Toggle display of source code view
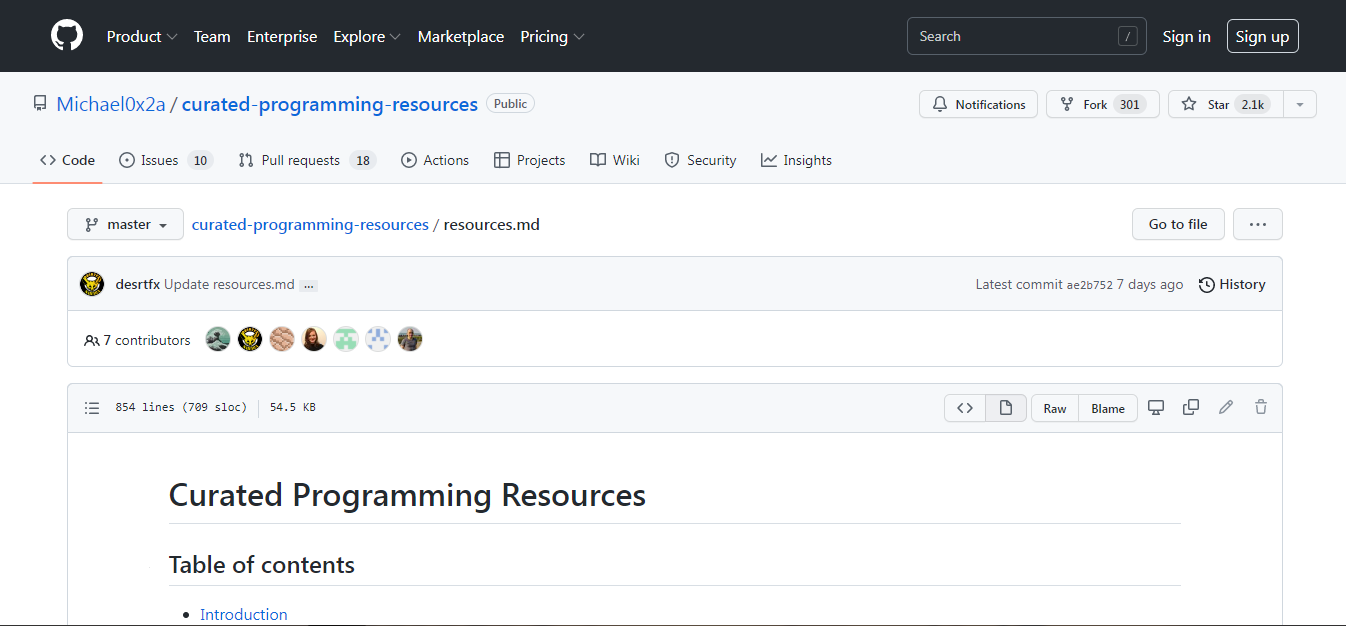The width and height of the screenshot is (1346, 626). (x=965, y=408)
